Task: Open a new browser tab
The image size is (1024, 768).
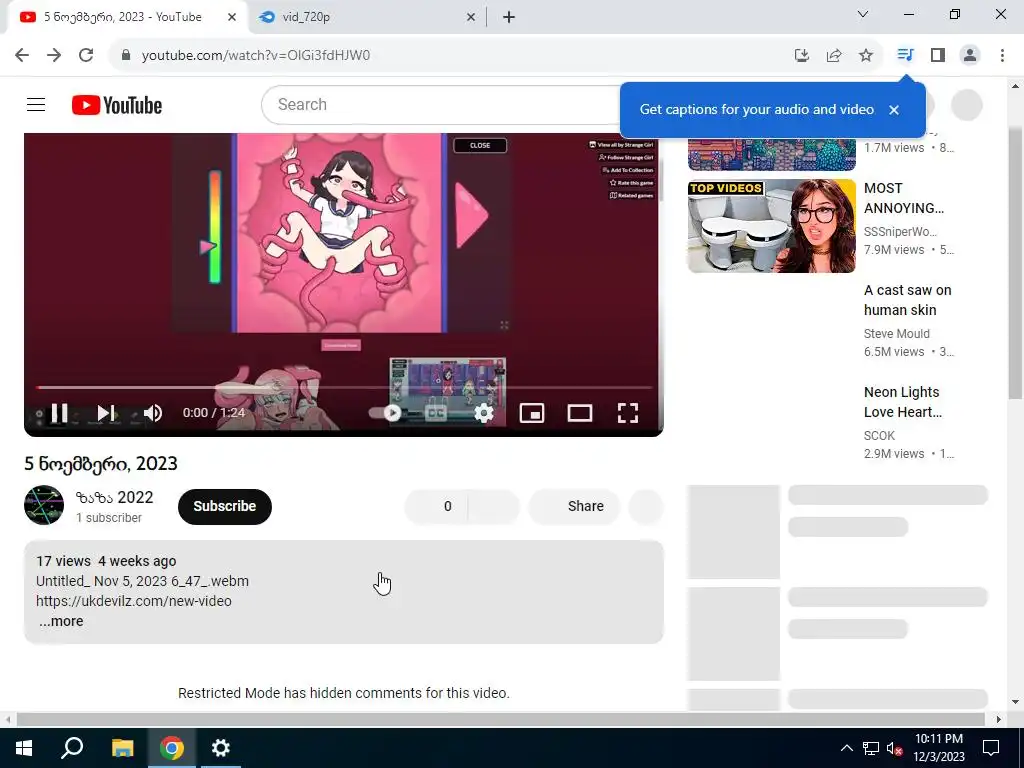Action: coord(509,17)
